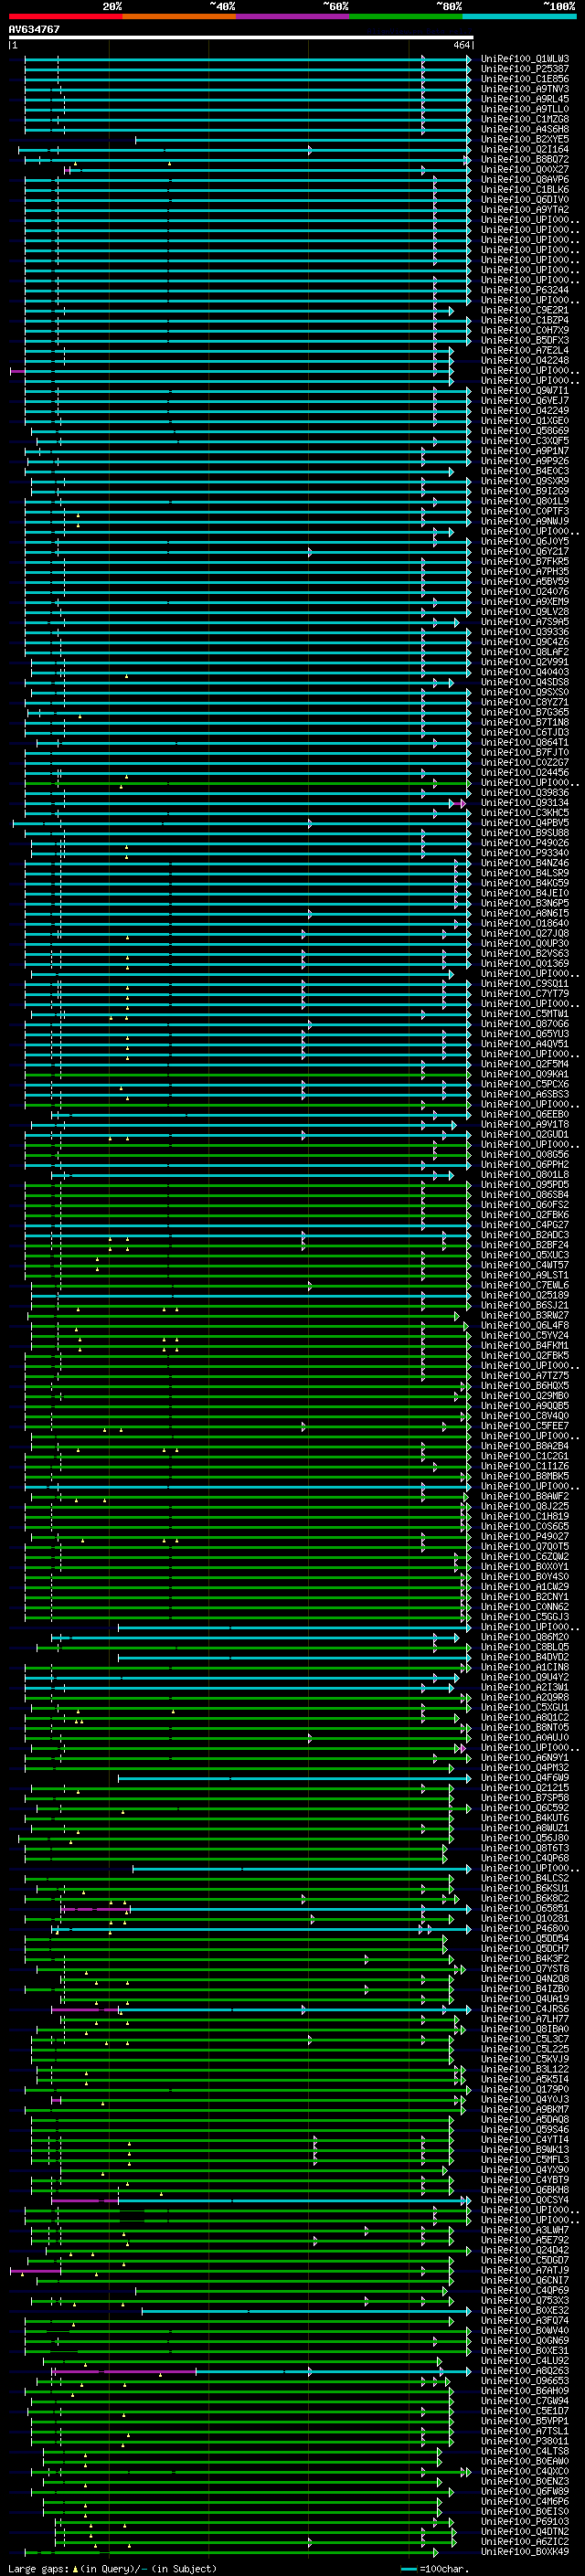Click the purple ~60% identity legend segment
585x2576 pixels.
click(x=293, y=17)
